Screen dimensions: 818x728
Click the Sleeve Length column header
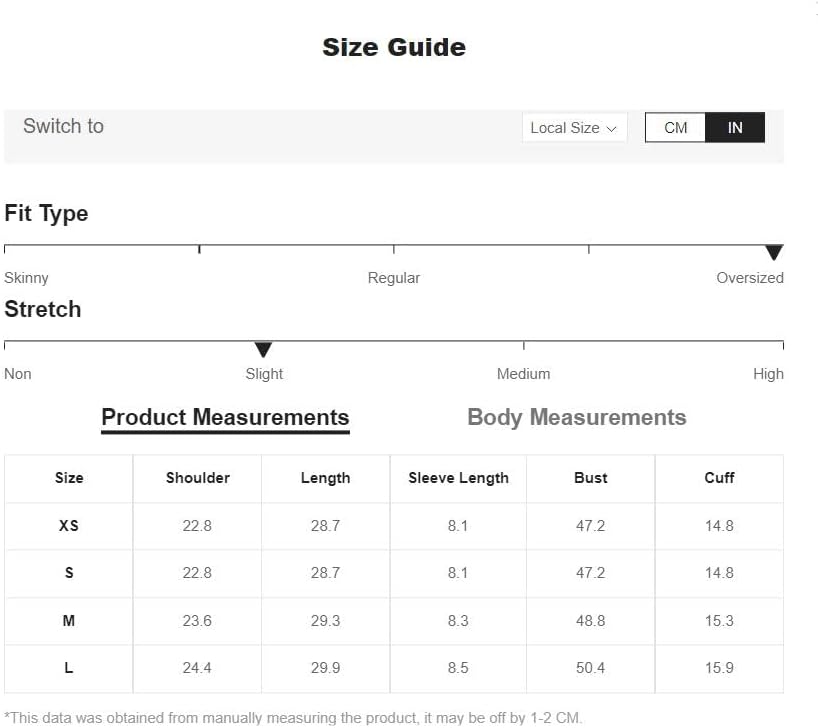458,478
